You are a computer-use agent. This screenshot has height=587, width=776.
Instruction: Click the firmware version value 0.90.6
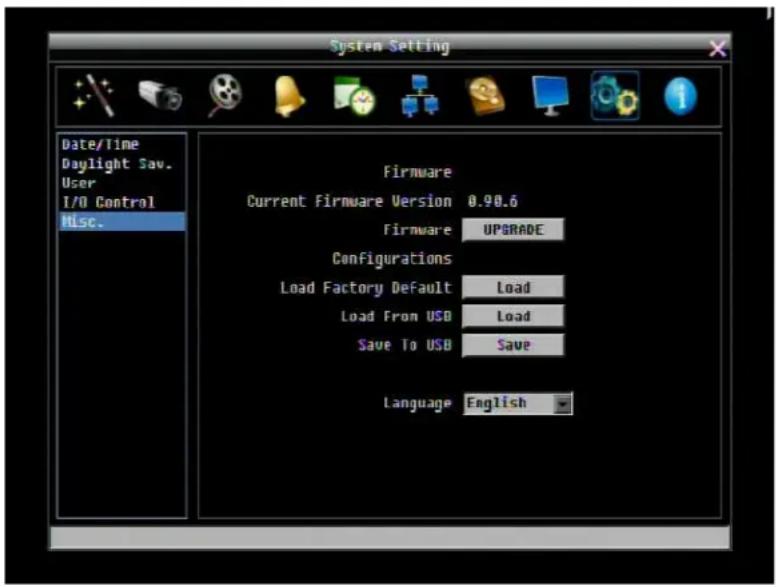(492, 201)
